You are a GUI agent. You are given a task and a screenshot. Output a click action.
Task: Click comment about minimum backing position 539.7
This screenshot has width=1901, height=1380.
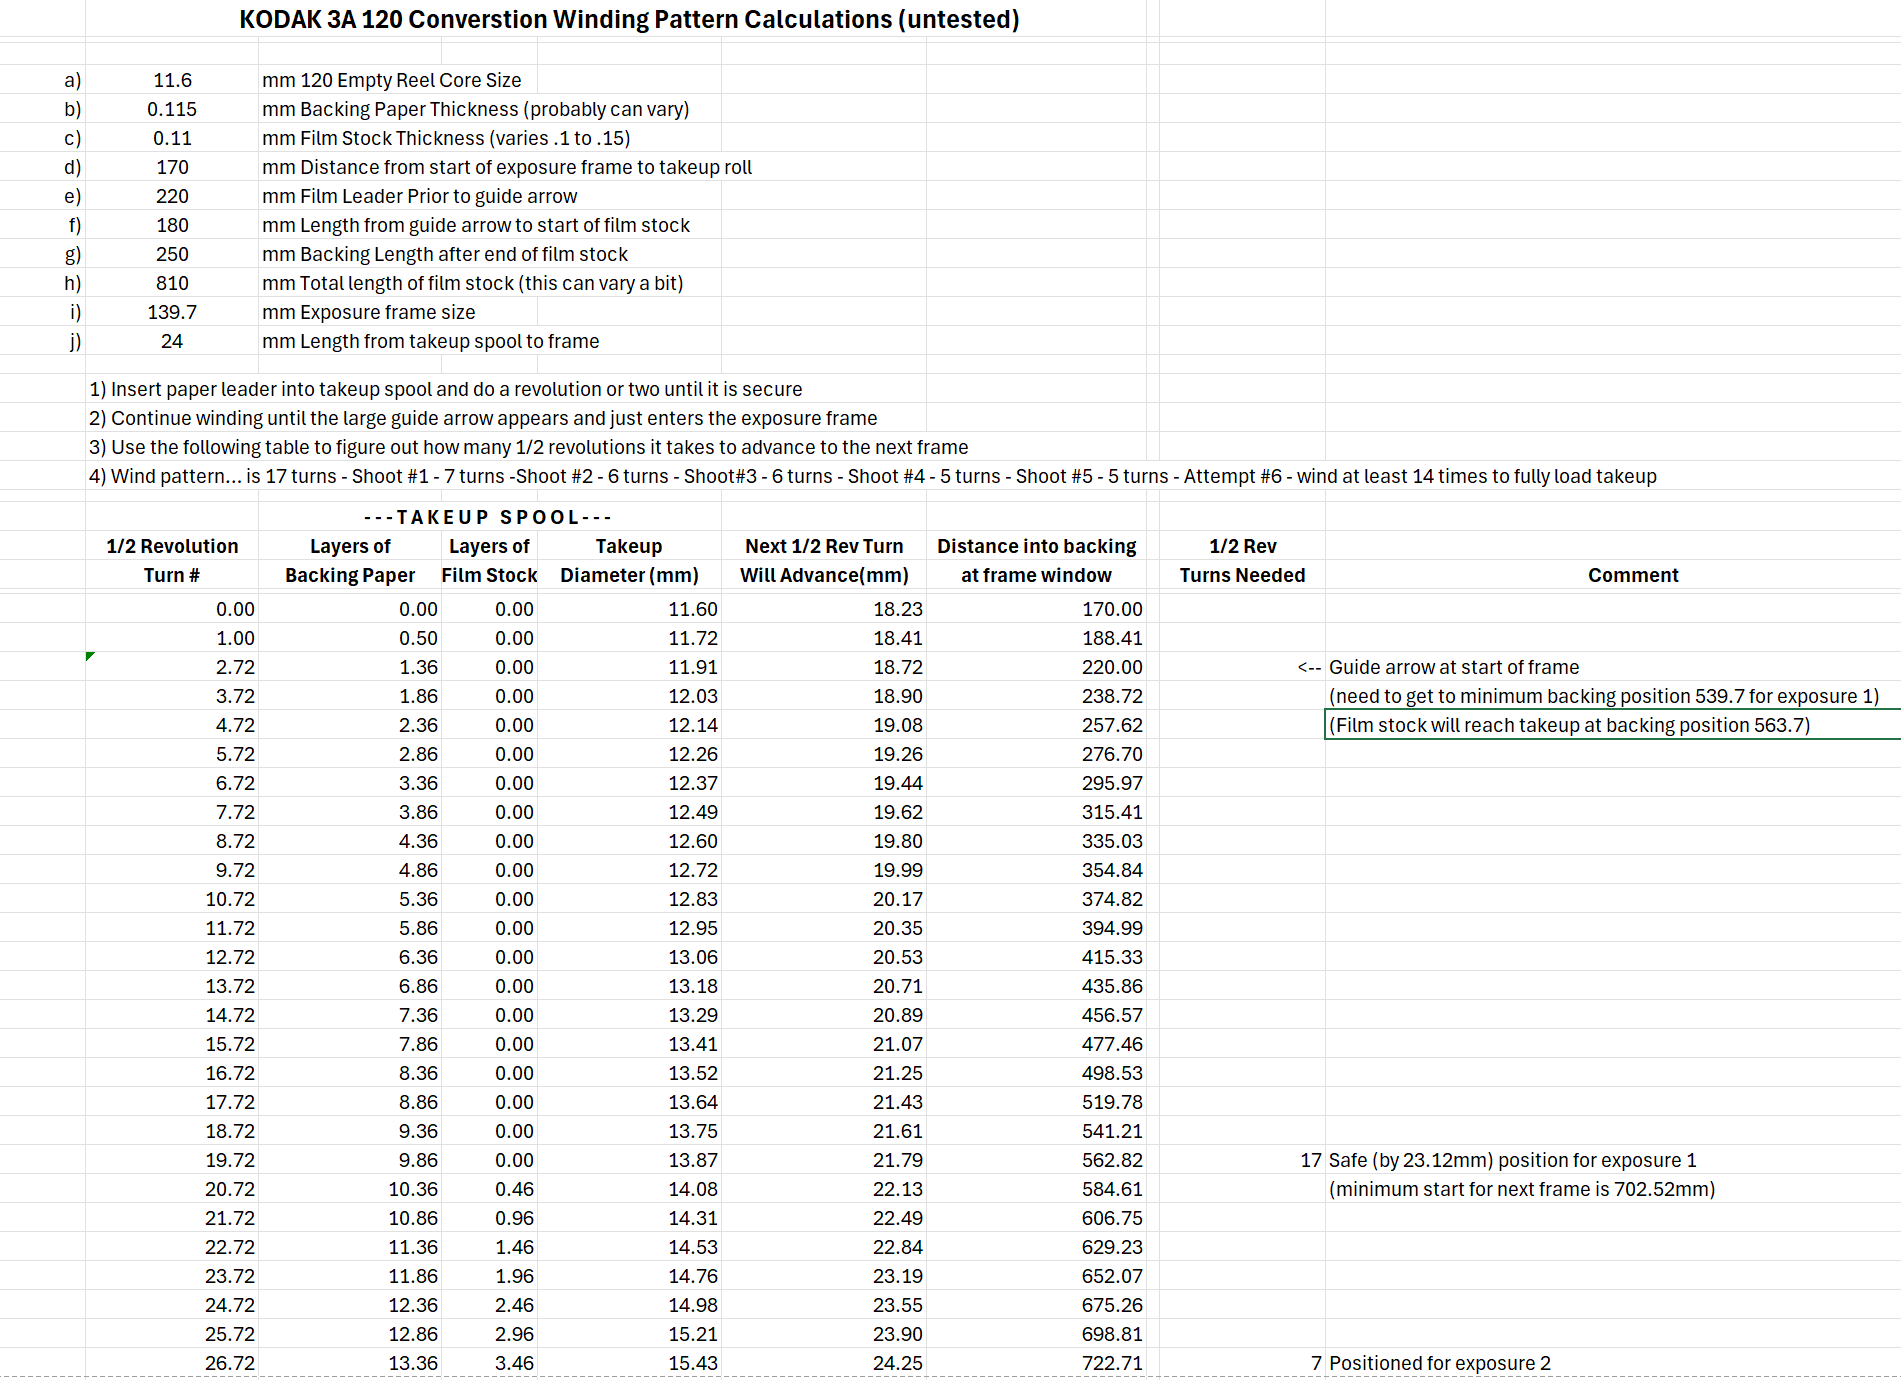click(x=1604, y=696)
